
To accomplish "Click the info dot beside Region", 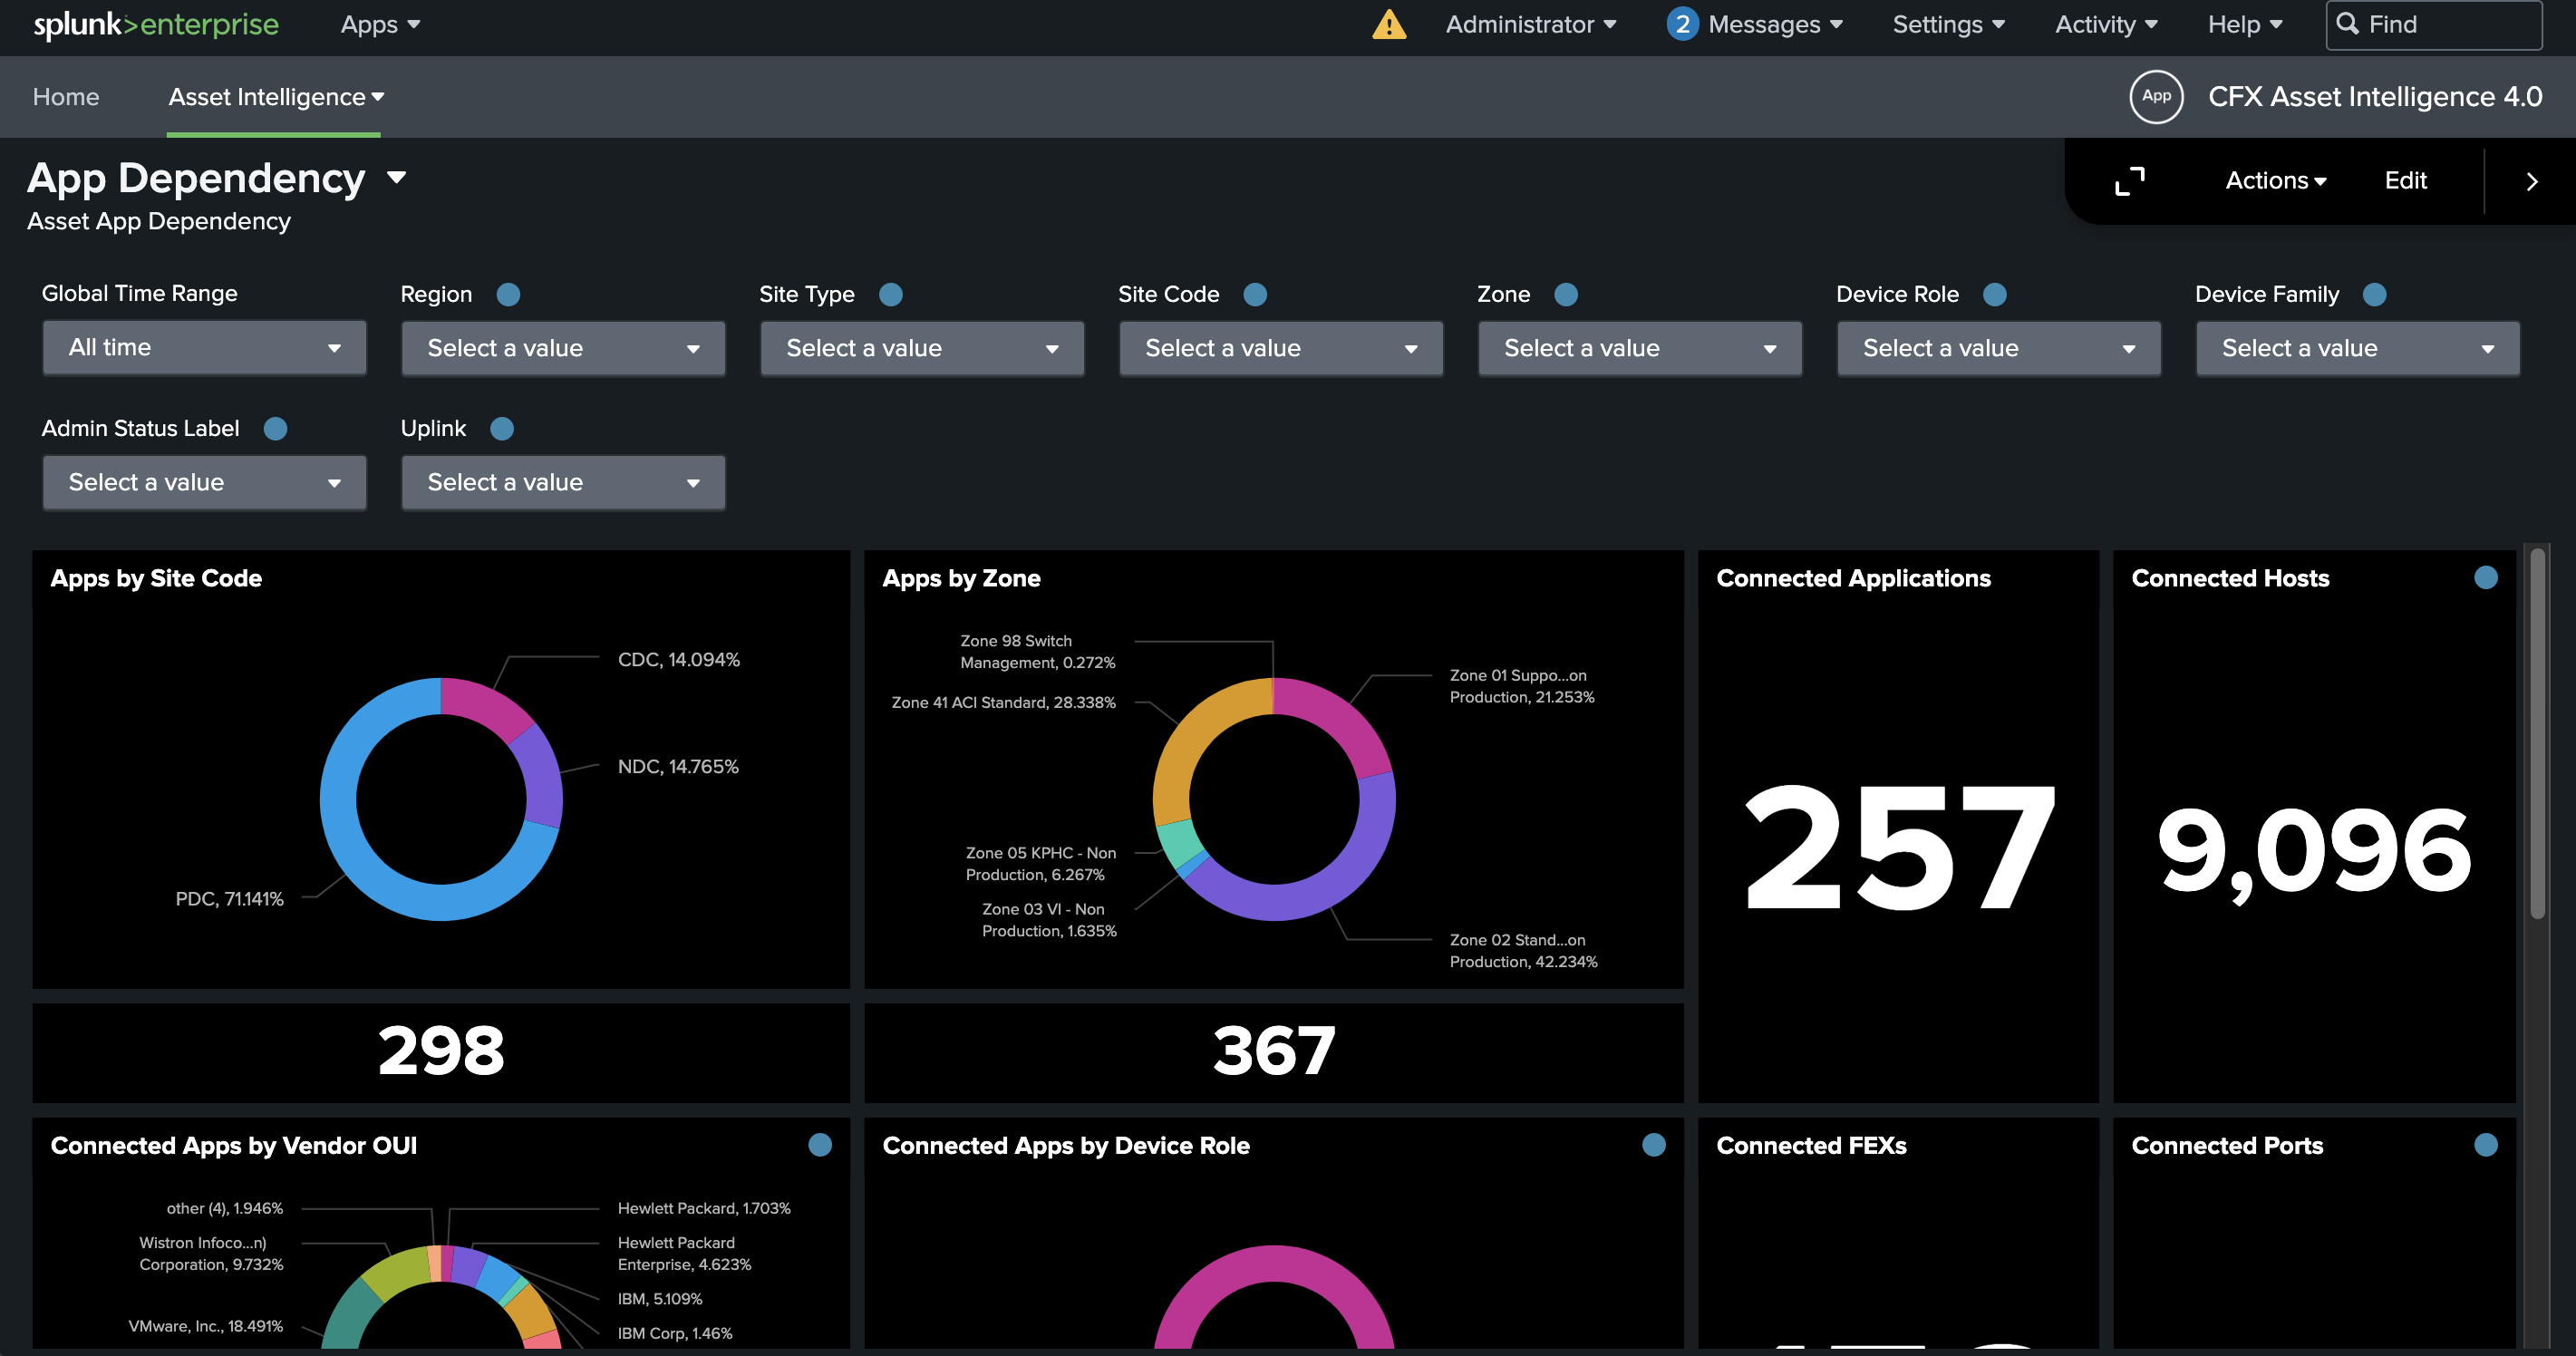I will [508, 294].
